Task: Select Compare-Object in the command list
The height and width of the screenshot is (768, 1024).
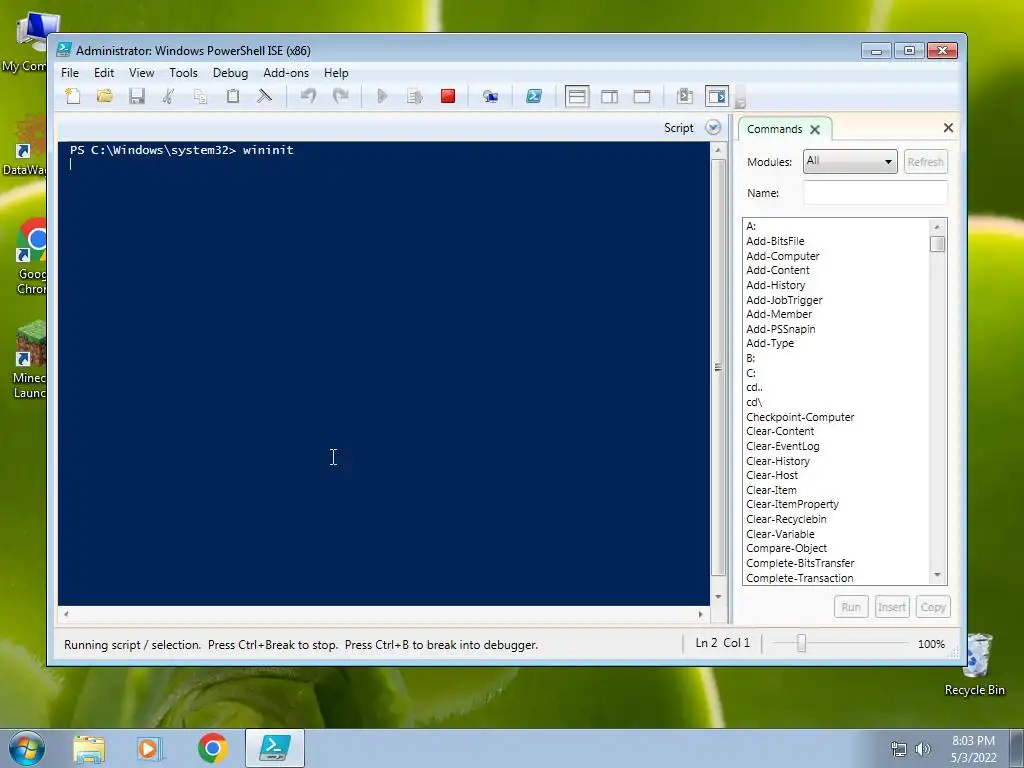Action: (x=786, y=549)
